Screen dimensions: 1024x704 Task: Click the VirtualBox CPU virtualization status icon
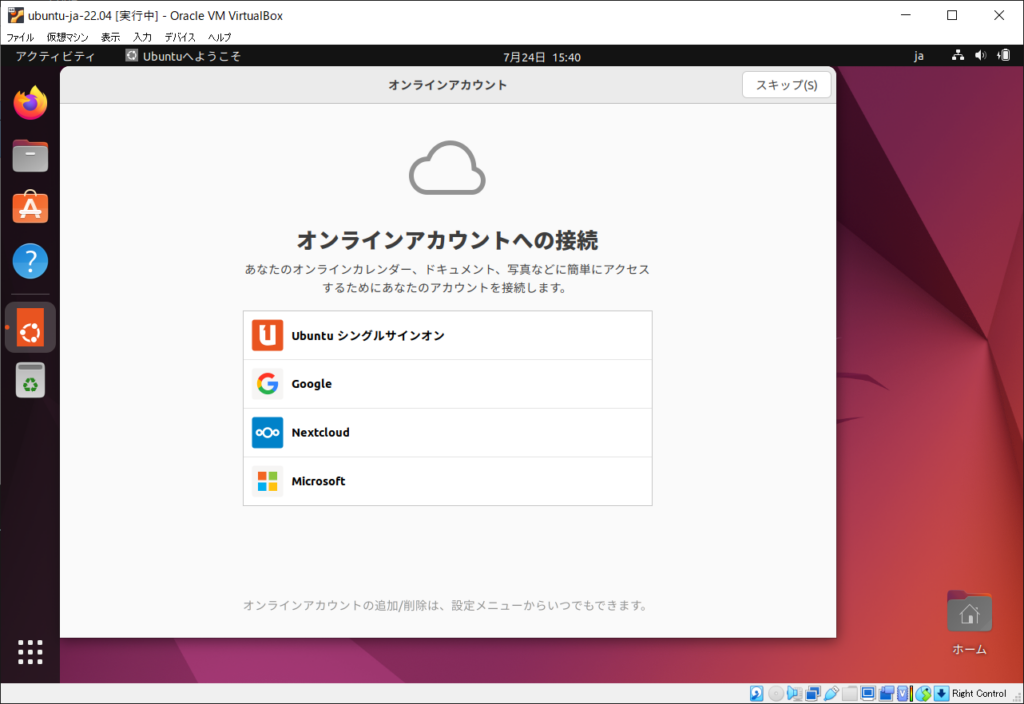point(904,694)
